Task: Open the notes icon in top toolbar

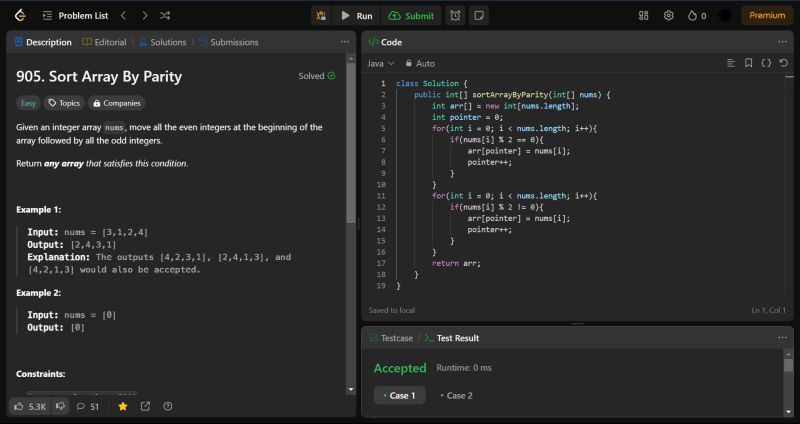Action: (x=479, y=16)
